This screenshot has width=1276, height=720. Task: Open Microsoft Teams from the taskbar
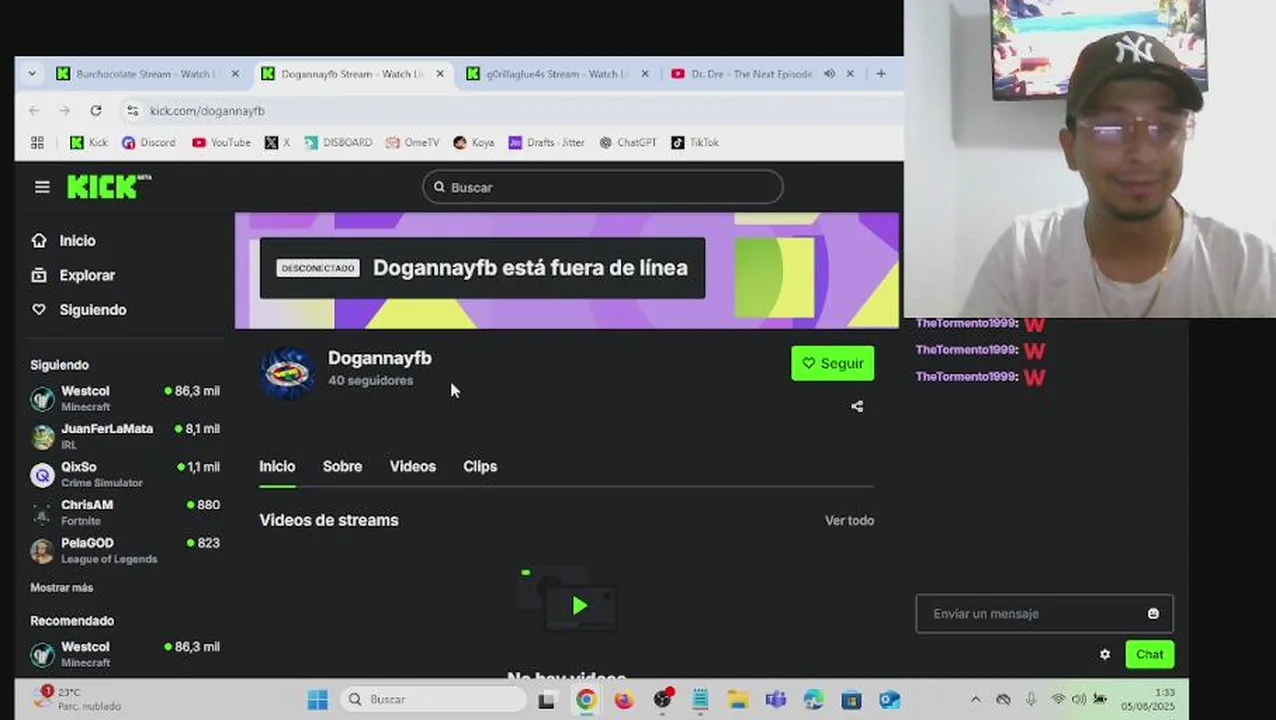tap(776, 700)
